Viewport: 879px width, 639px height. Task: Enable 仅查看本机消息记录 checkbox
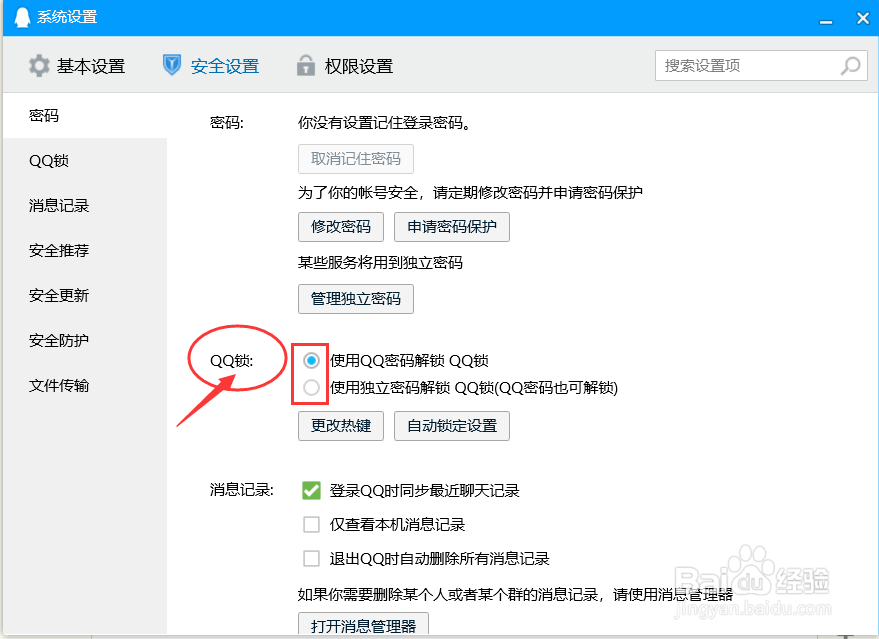pyautogui.click(x=311, y=525)
